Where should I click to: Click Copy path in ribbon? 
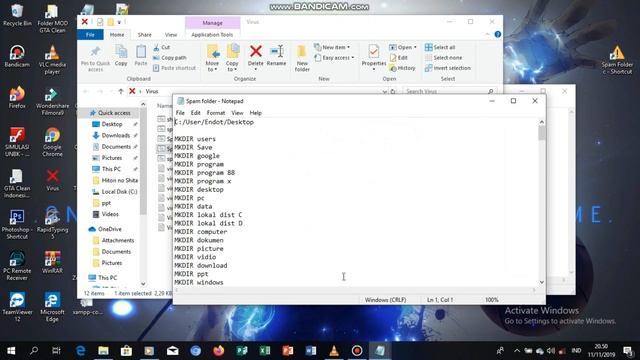(169, 58)
